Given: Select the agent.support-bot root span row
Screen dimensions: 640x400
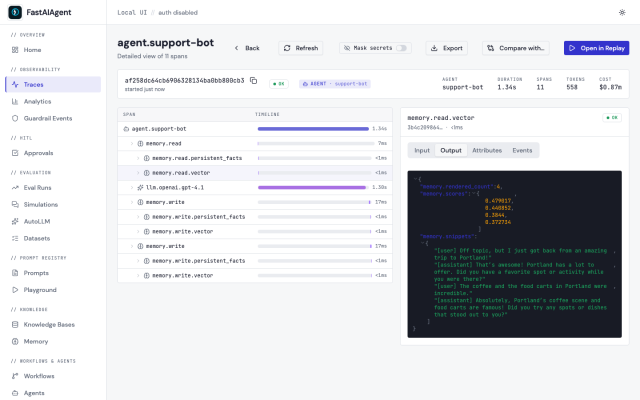Looking at the screenshot, I should (255, 129).
